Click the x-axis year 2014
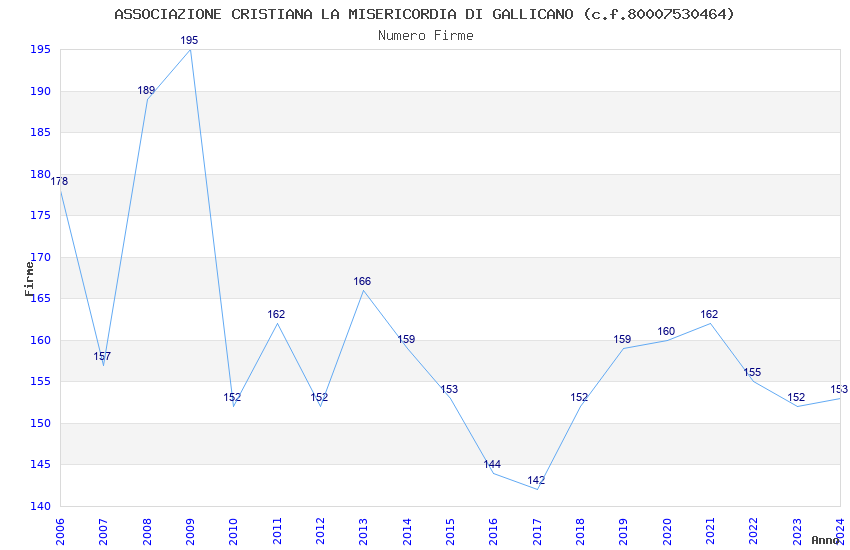This screenshot has width=850, height=550. 407,532
